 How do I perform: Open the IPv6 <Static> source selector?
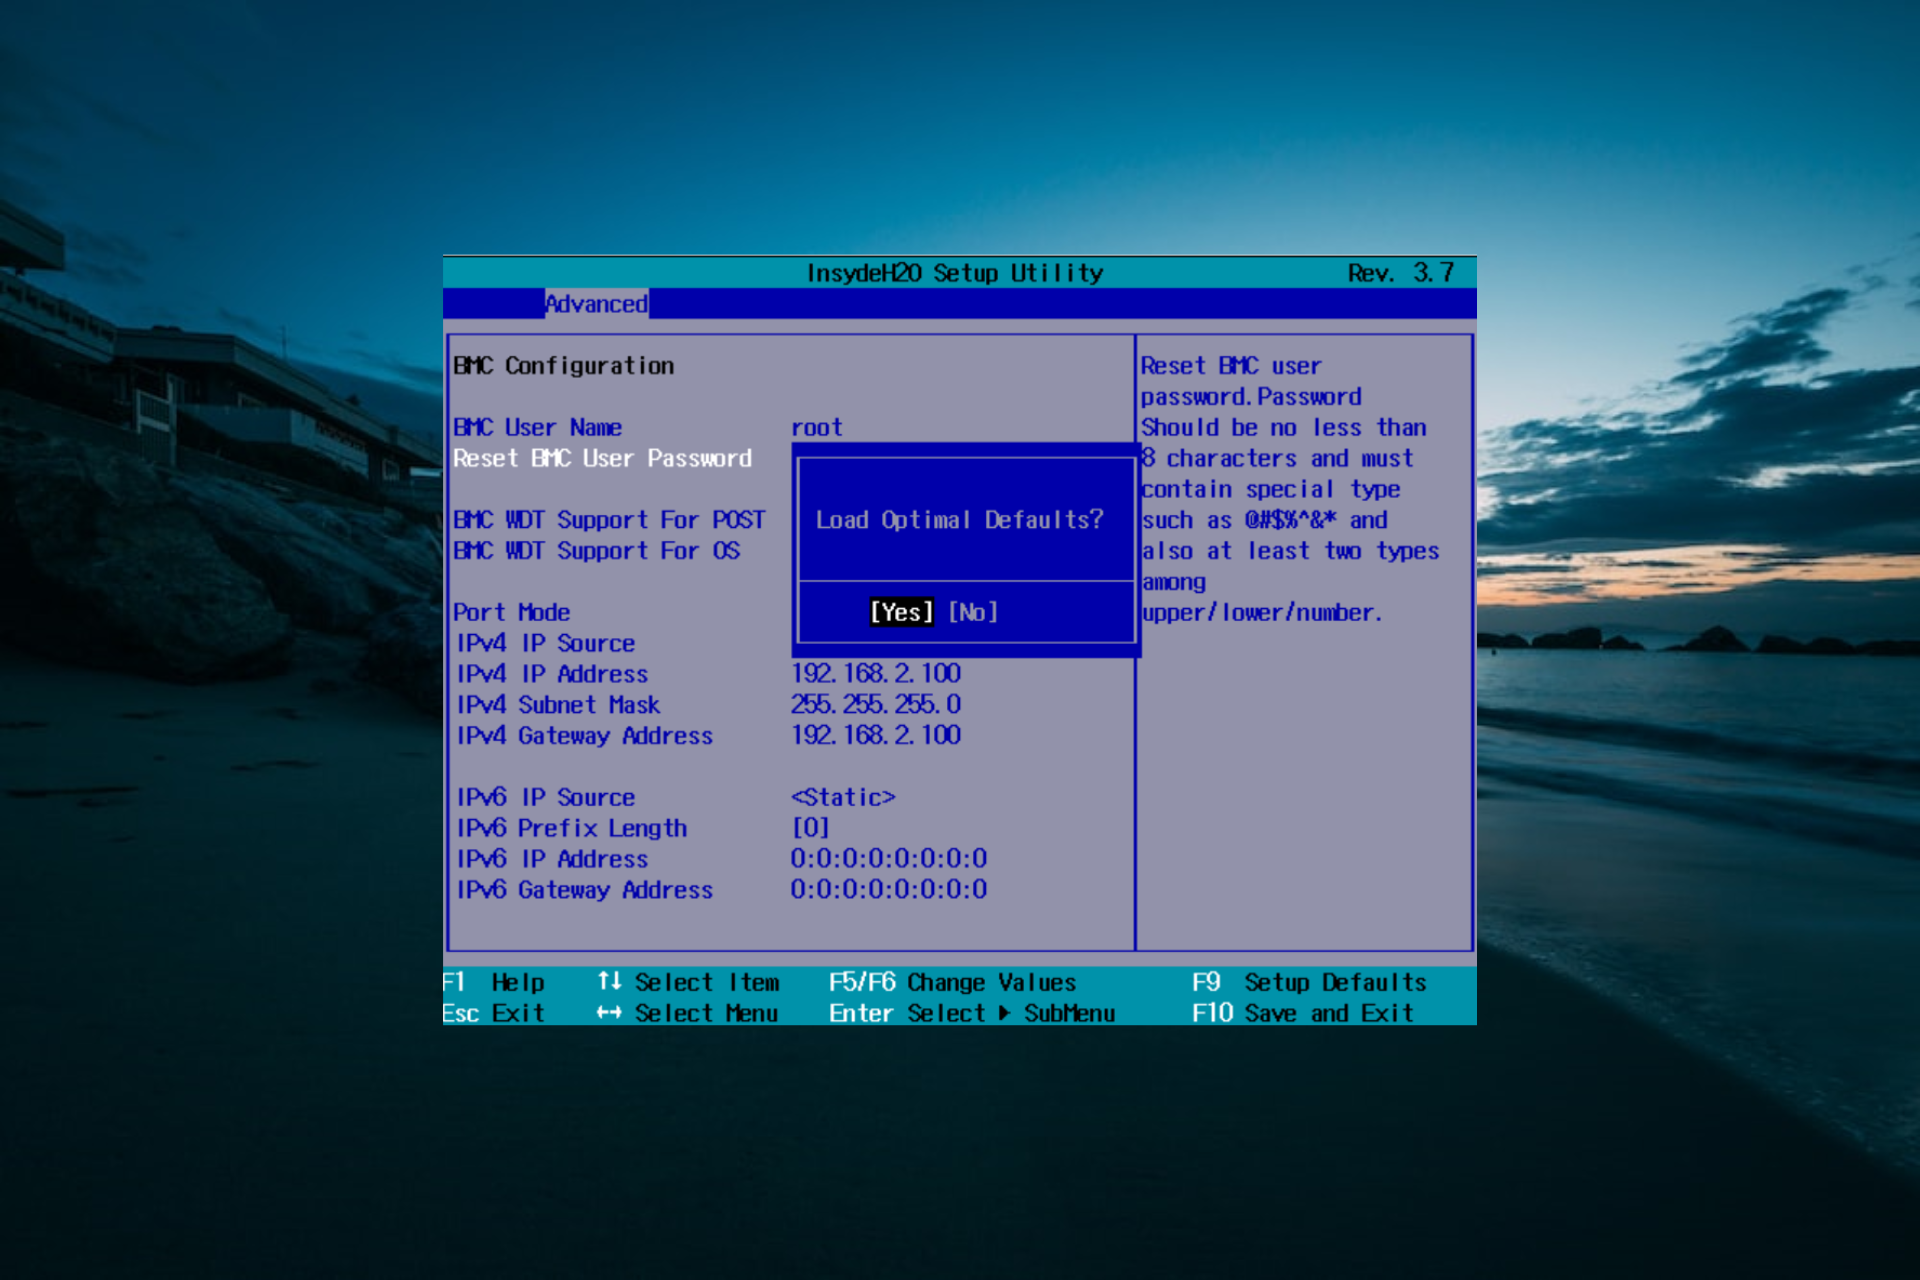tap(843, 797)
